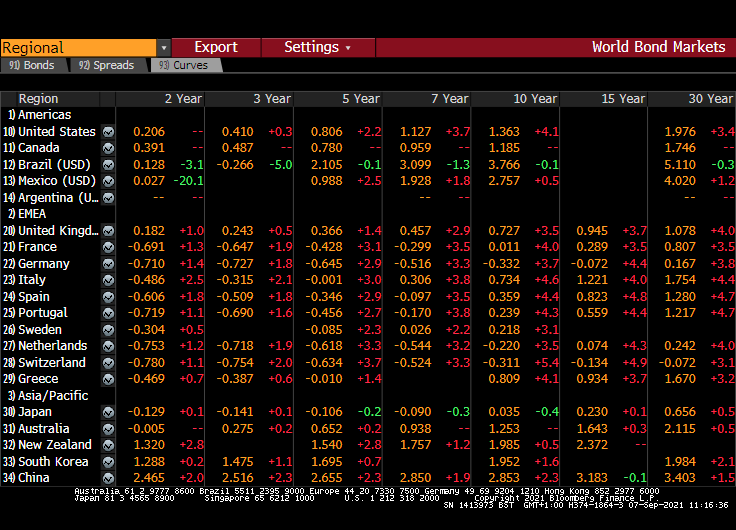Open chart icon for Brazil (USD) row
The image size is (736, 530).
tap(108, 165)
